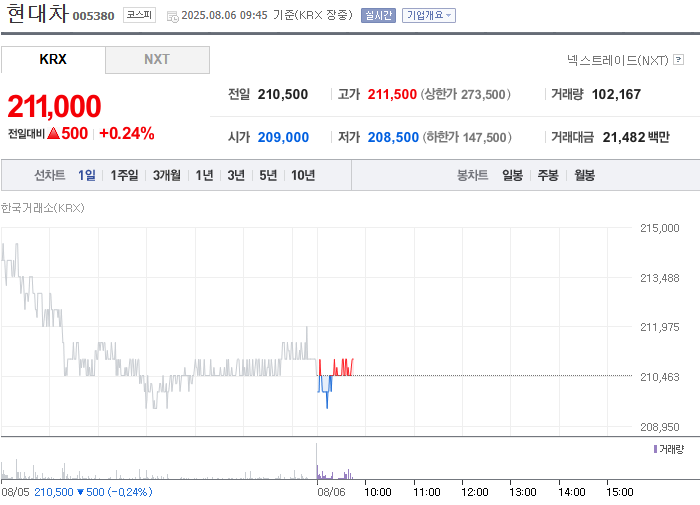Select the 3년 line chart period
700x505 pixels.
tap(236, 175)
